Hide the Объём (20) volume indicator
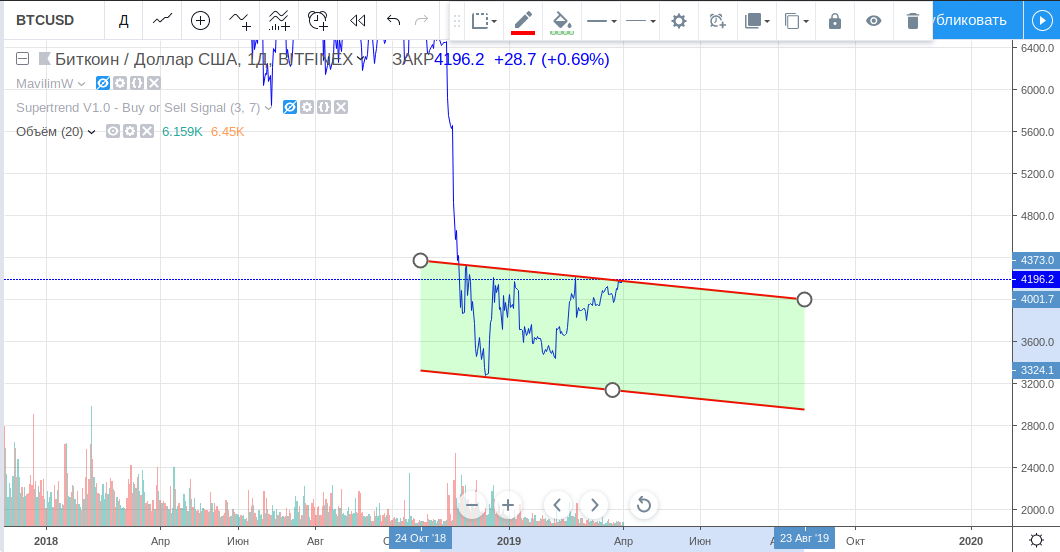Viewport: 1060px width, 552px height. (113, 131)
